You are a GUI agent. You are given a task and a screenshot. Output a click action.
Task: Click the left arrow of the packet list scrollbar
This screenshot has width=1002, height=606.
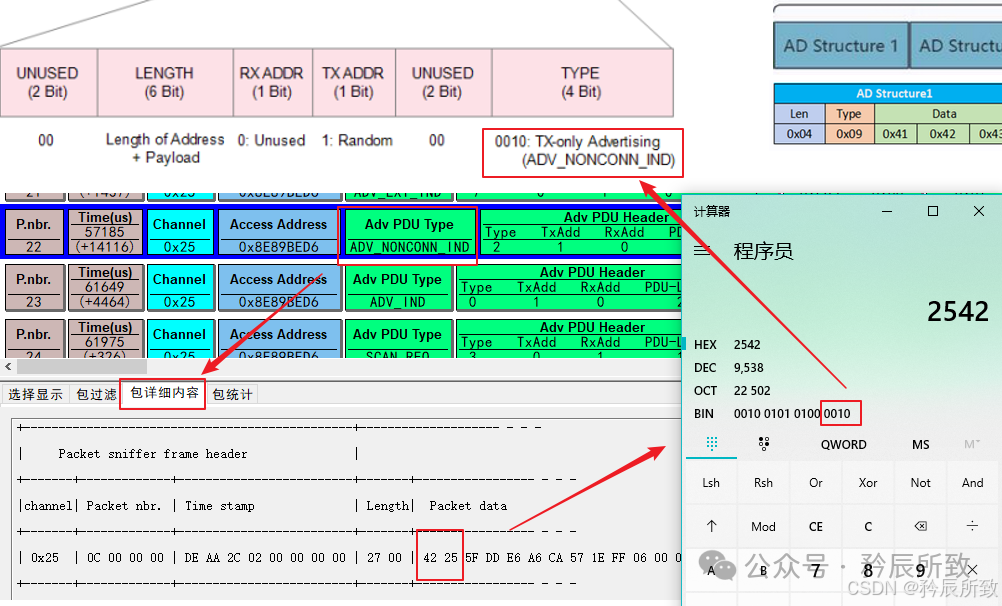click(8, 366)
